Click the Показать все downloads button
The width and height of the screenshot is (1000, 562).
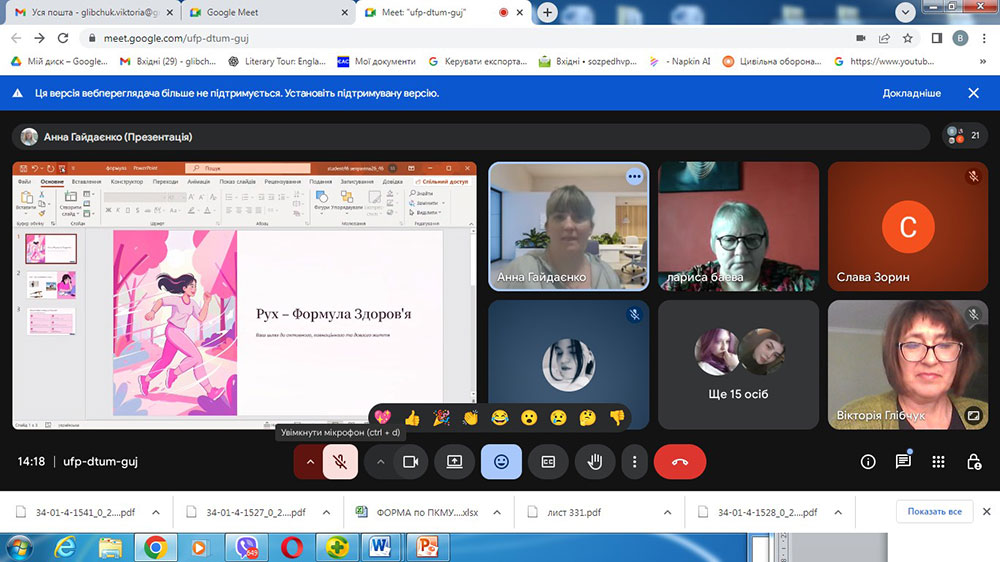pos(934,512)
